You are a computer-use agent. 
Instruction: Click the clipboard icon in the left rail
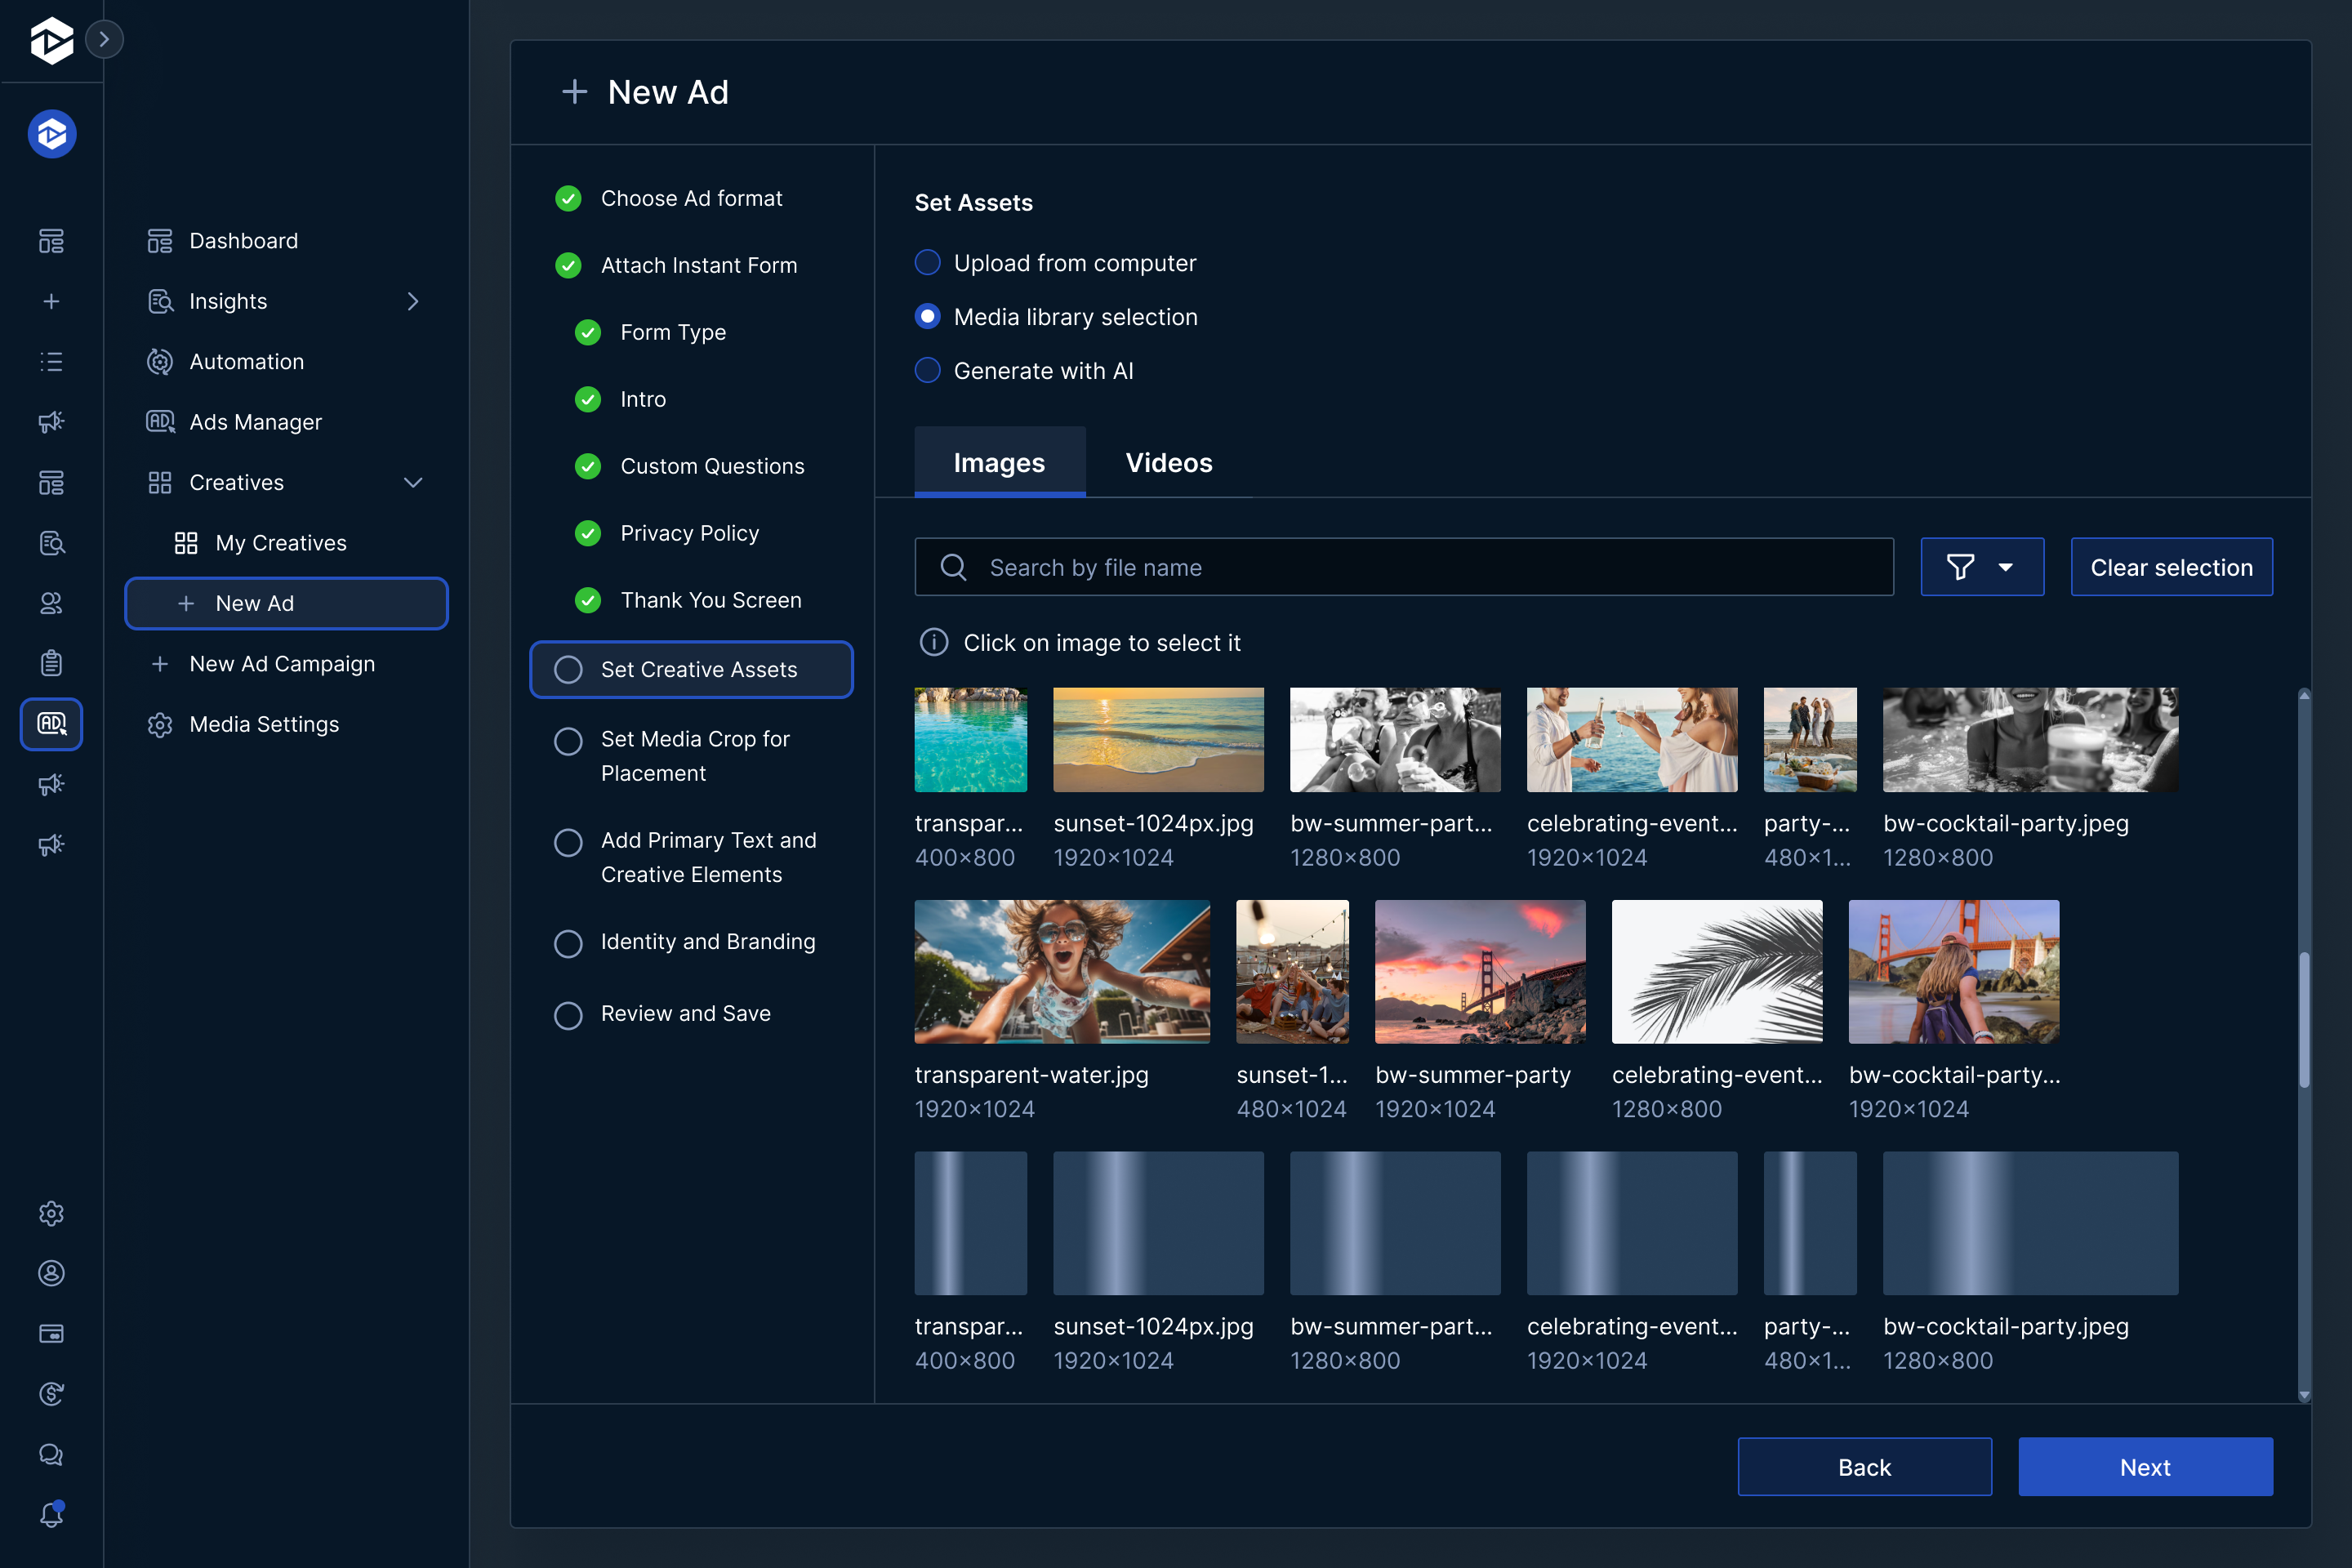[x=51, y=662]
